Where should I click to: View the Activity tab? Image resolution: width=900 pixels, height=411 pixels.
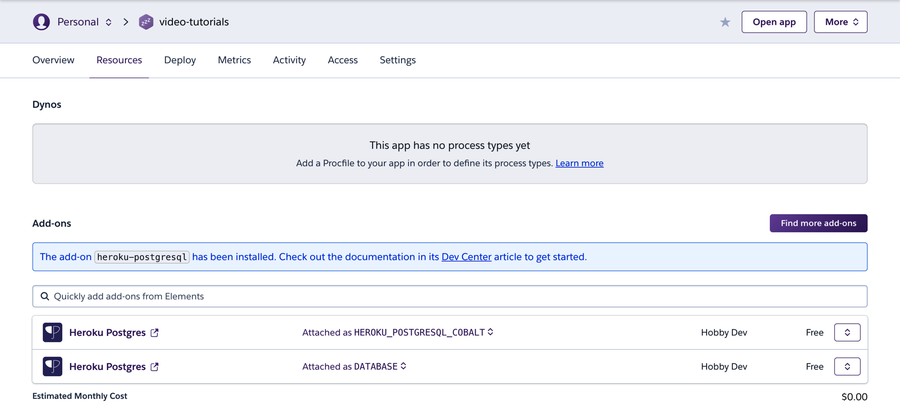(x=289, y=60)
